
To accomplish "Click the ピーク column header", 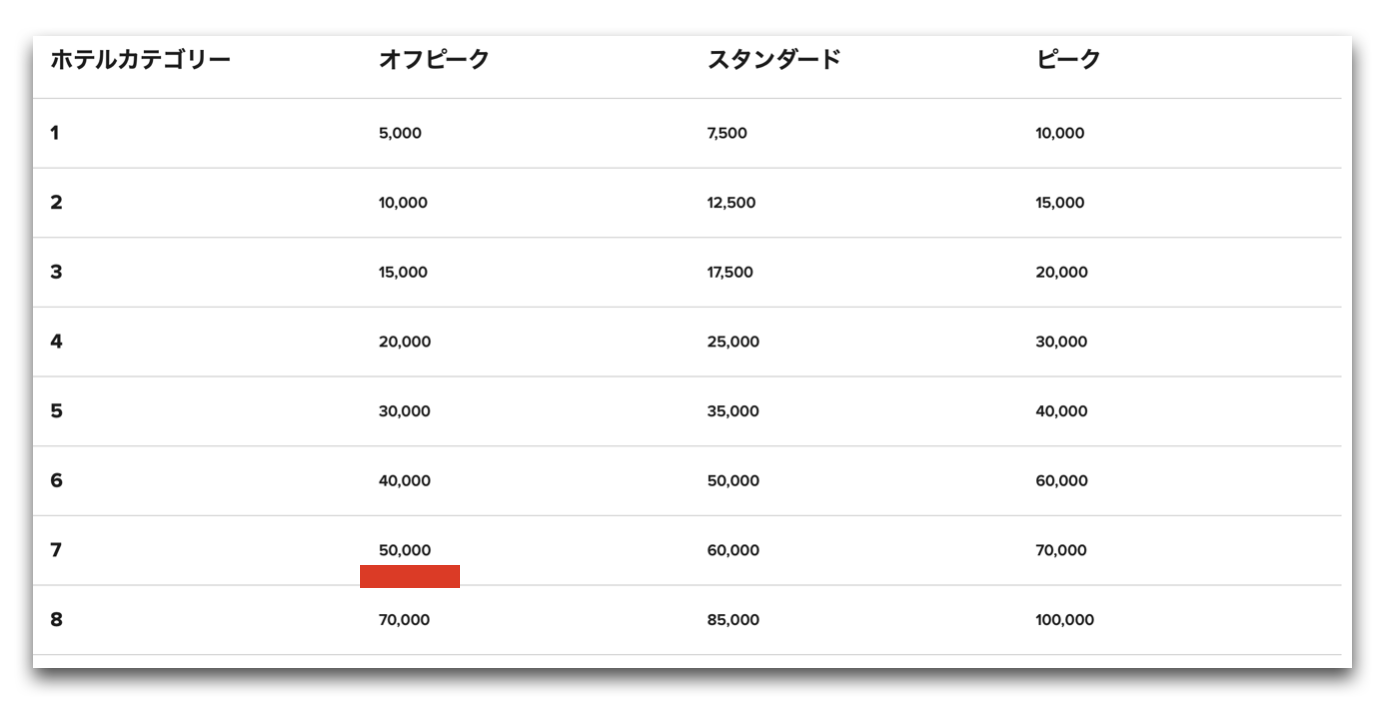I will (x=1068, y=60).
